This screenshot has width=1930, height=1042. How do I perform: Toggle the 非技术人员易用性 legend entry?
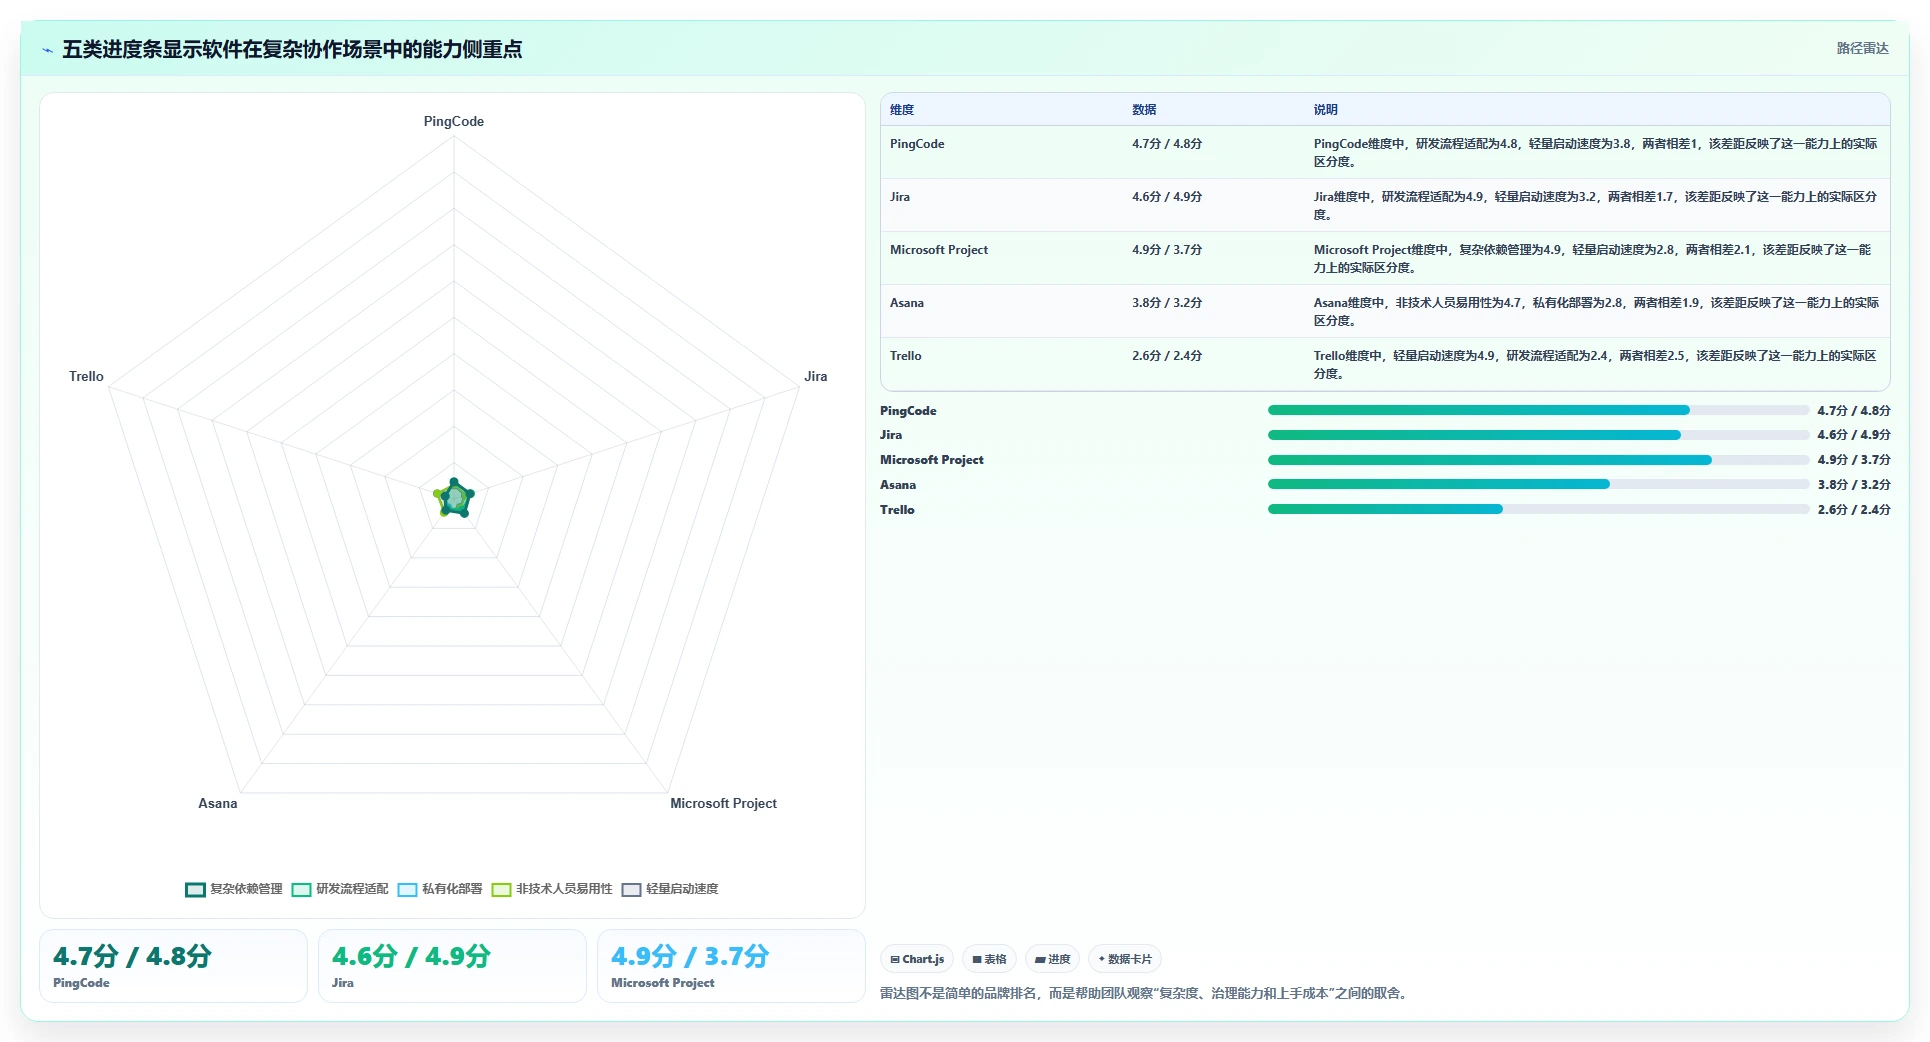552,889
